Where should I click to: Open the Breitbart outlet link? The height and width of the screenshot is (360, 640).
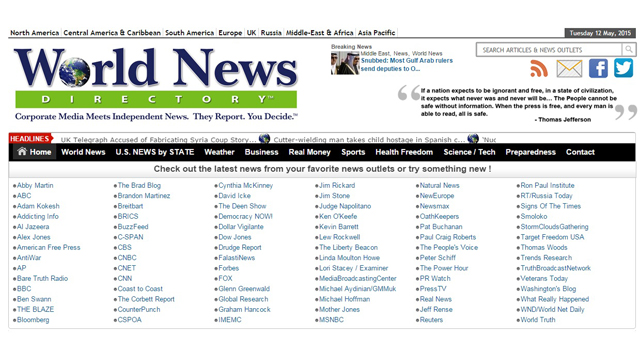coord(130,206)
